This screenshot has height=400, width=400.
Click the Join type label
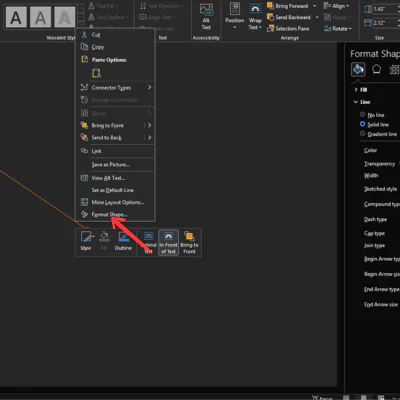374,246
